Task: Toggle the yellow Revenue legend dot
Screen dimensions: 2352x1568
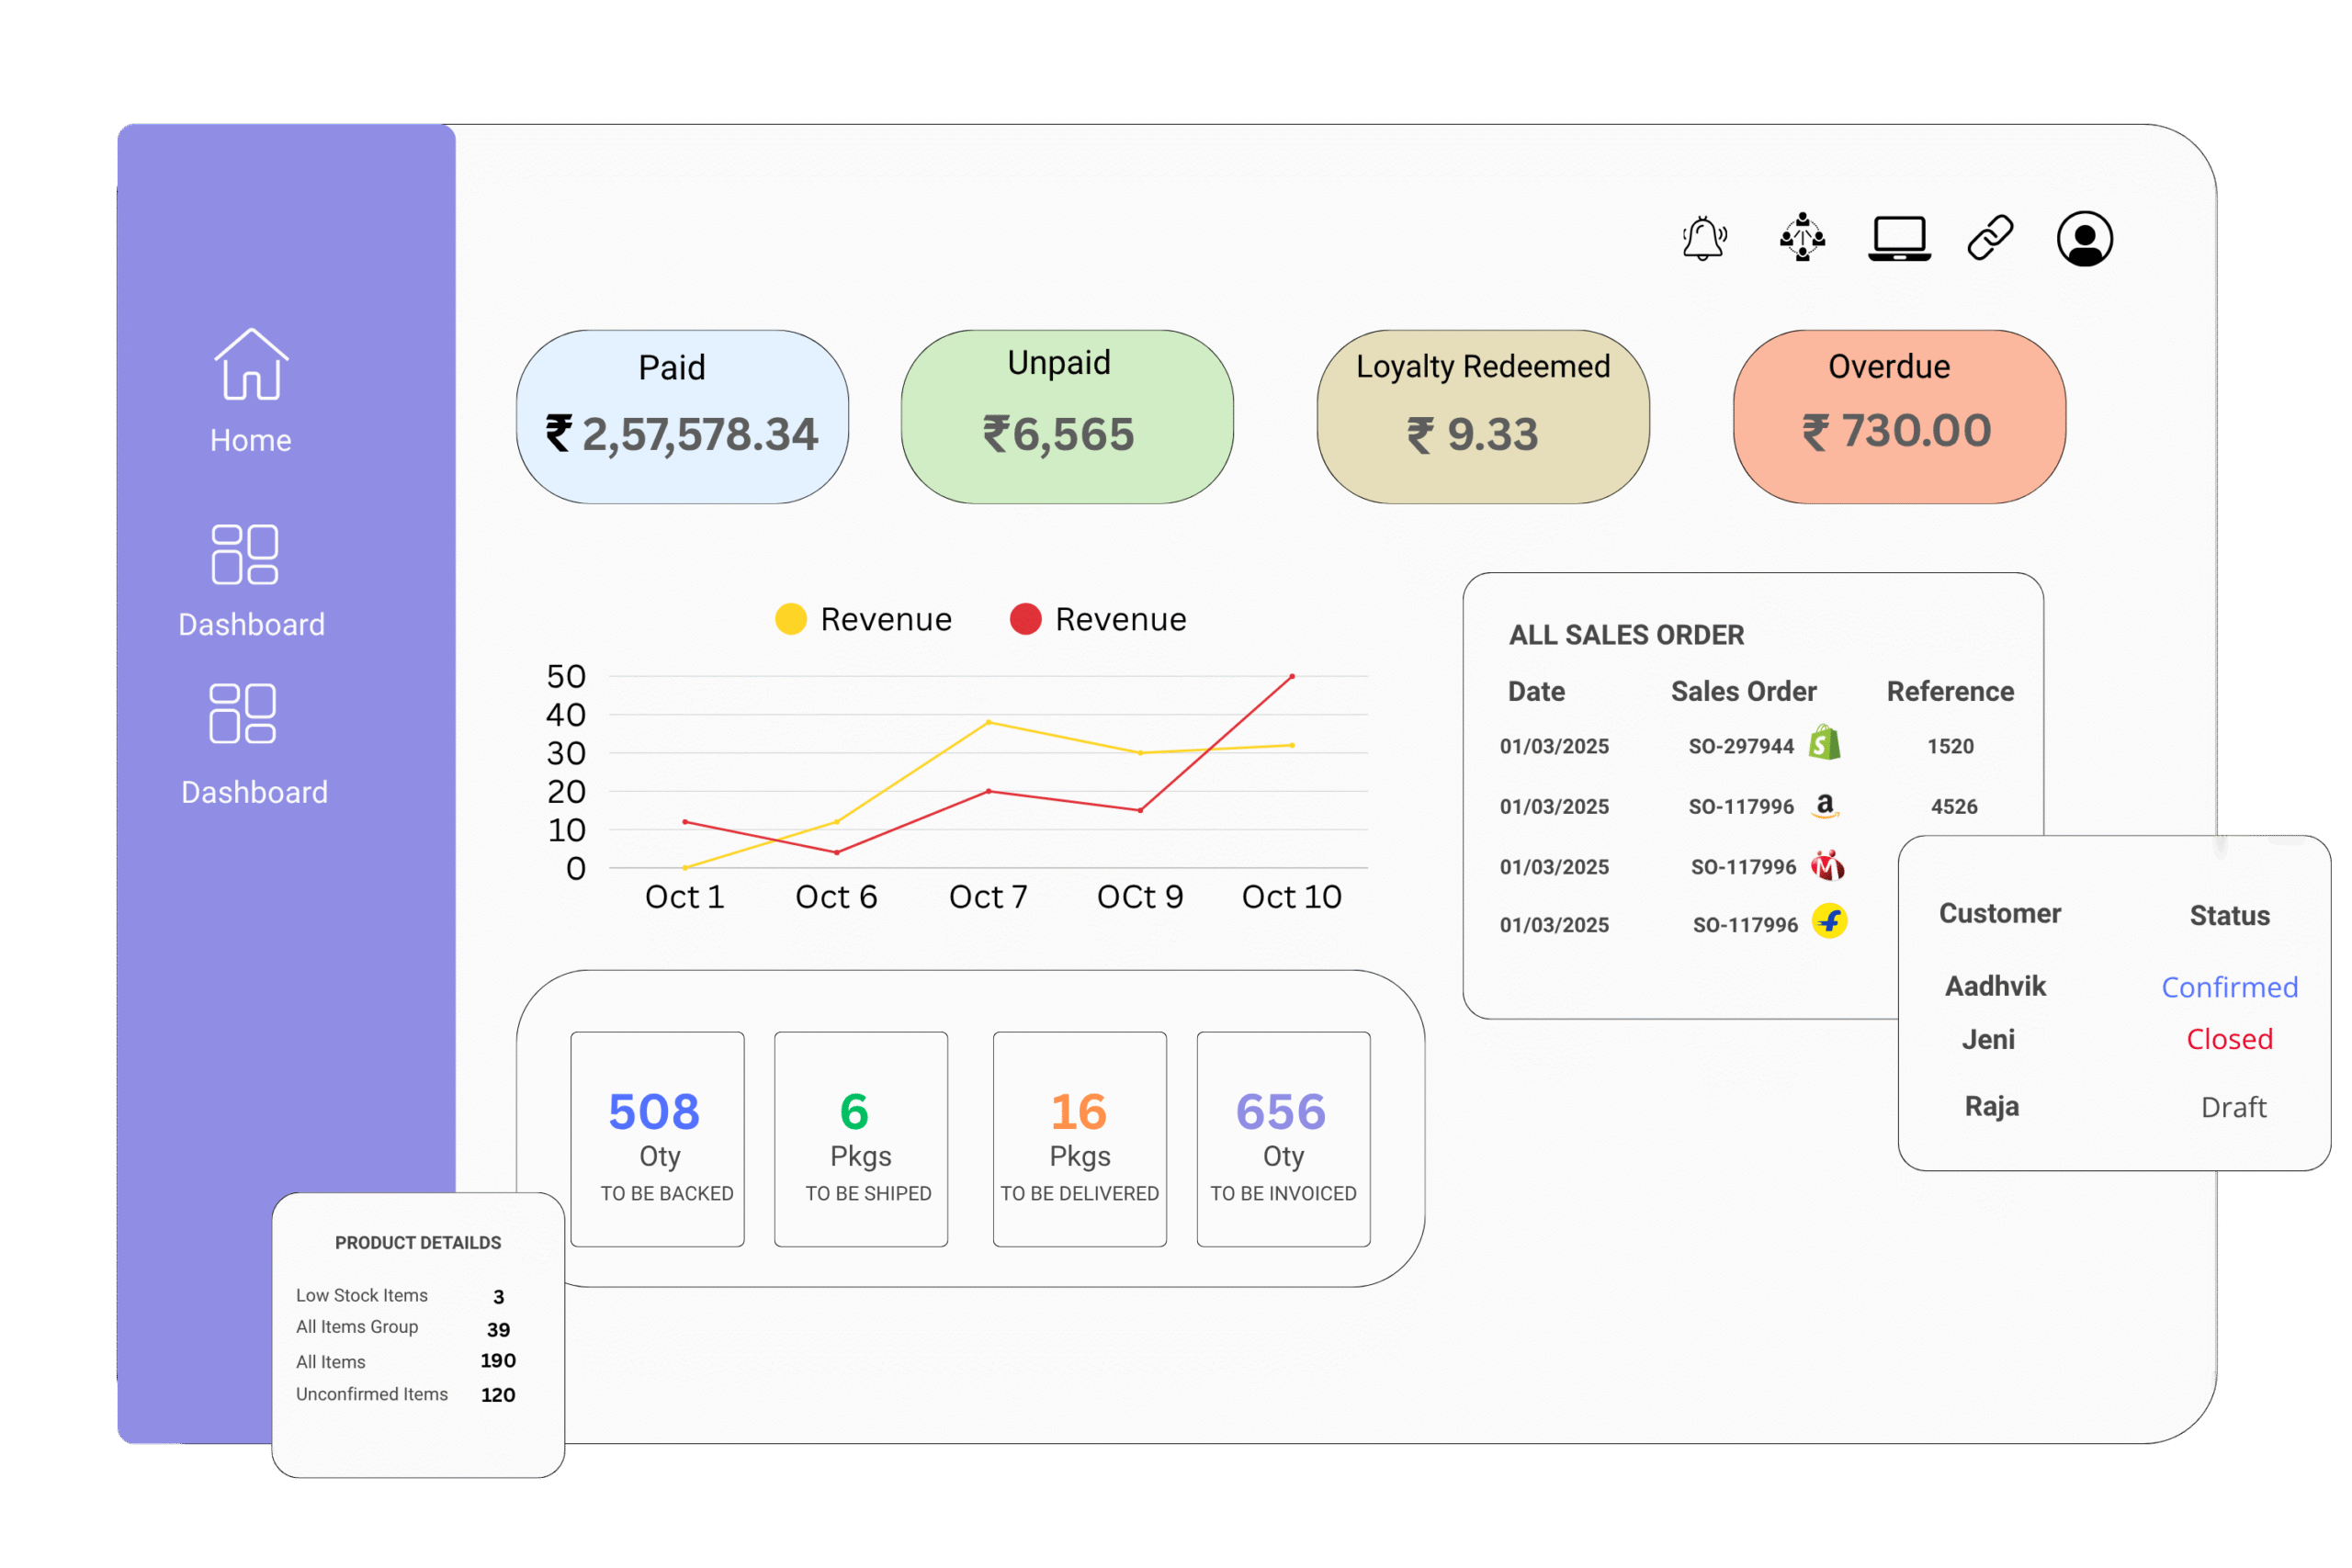Action: tap(791, 619)
